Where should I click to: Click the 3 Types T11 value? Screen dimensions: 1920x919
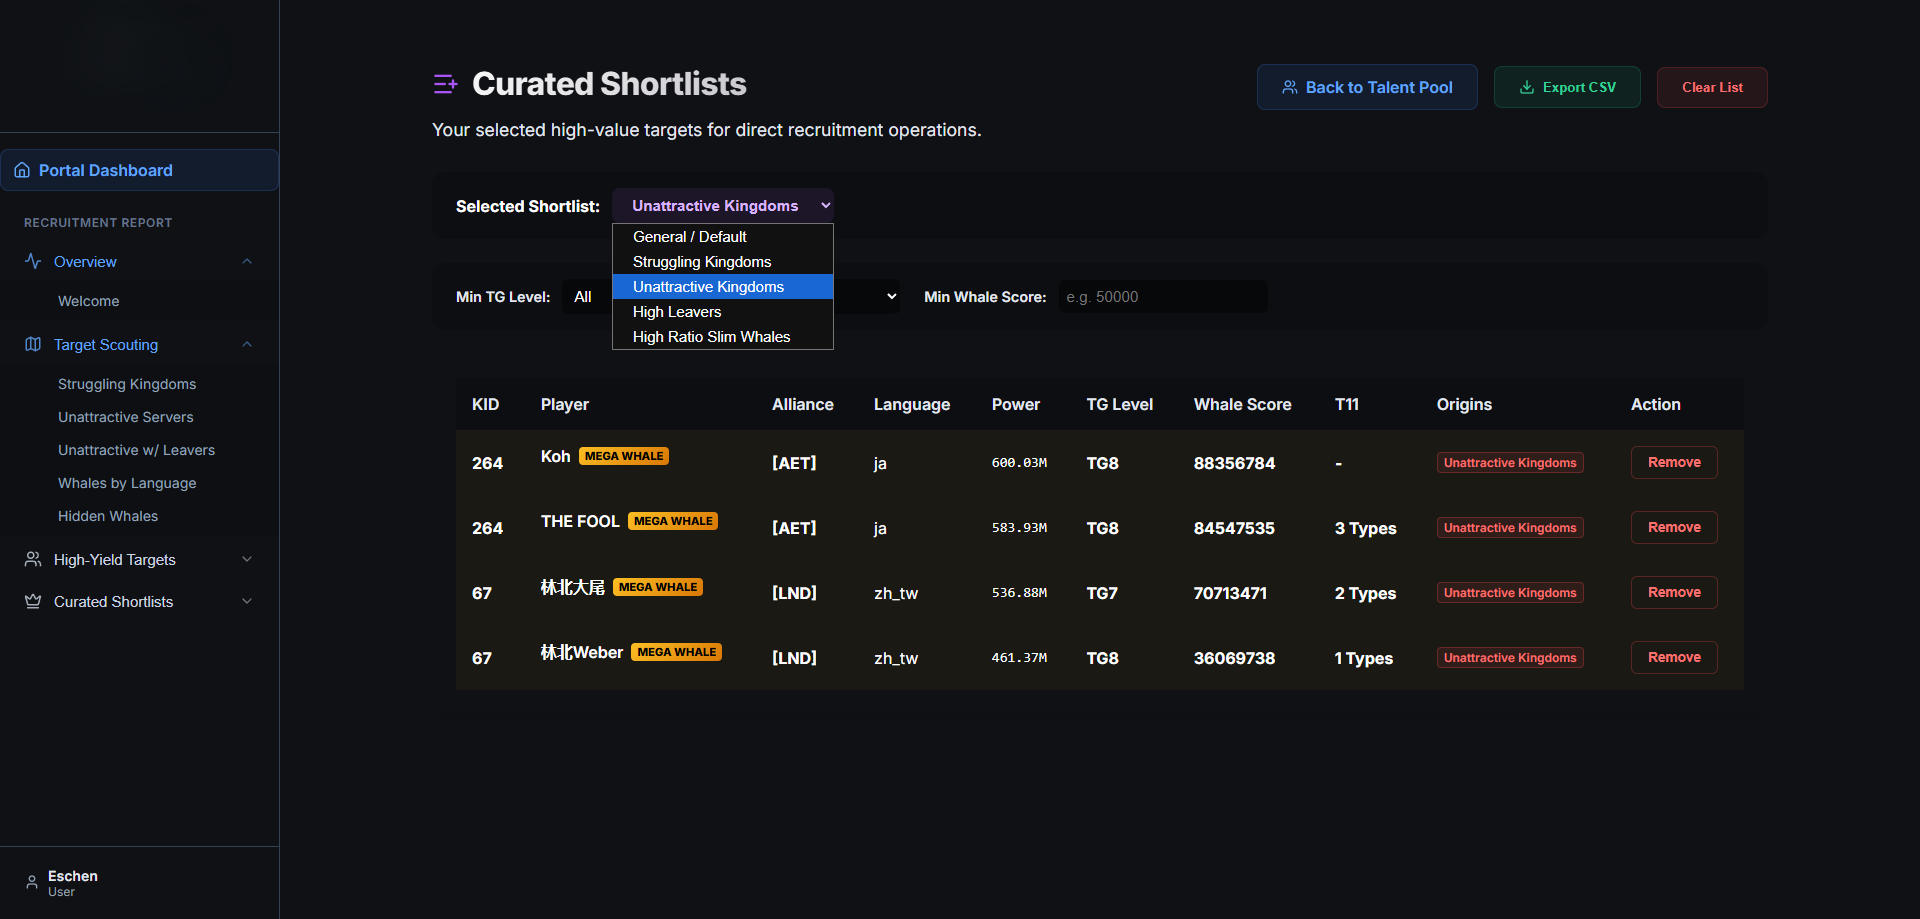coord(1365,528)
